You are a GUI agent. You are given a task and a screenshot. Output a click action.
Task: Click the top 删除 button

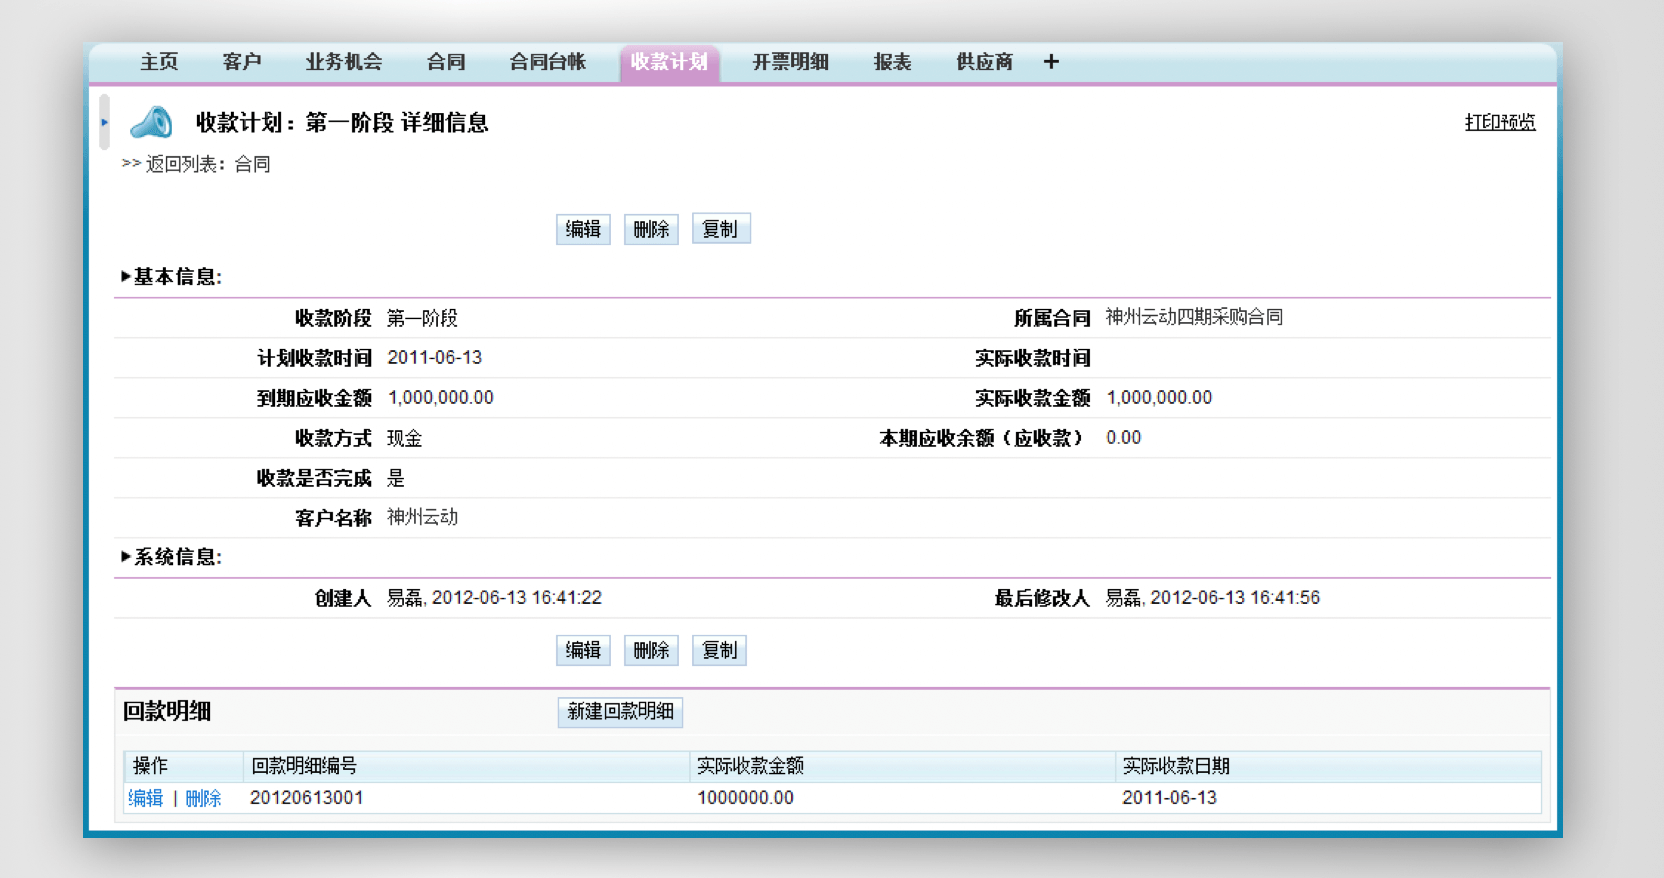651,229
